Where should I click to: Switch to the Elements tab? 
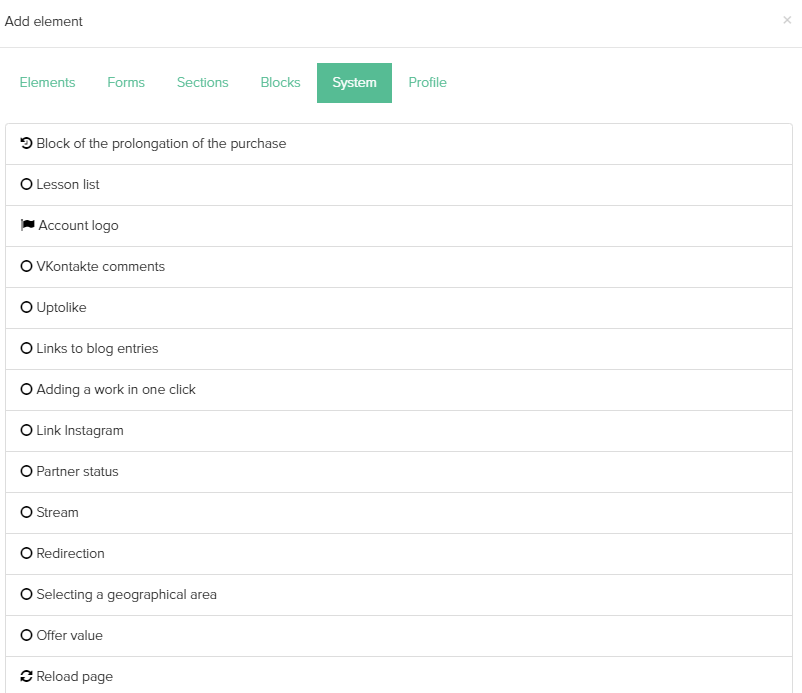(x=48, y=82)
